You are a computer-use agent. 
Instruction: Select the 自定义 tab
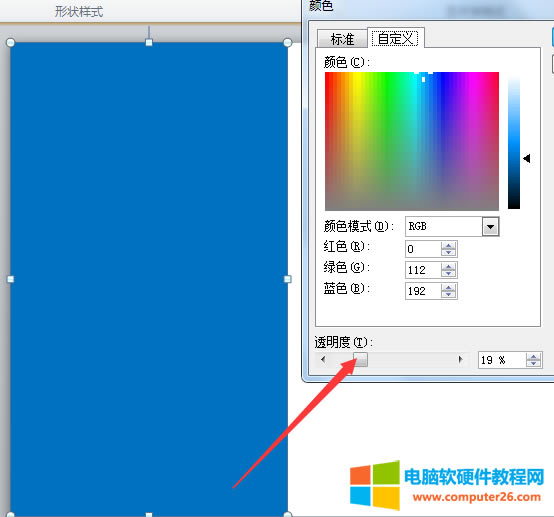(x=396, y=38)
